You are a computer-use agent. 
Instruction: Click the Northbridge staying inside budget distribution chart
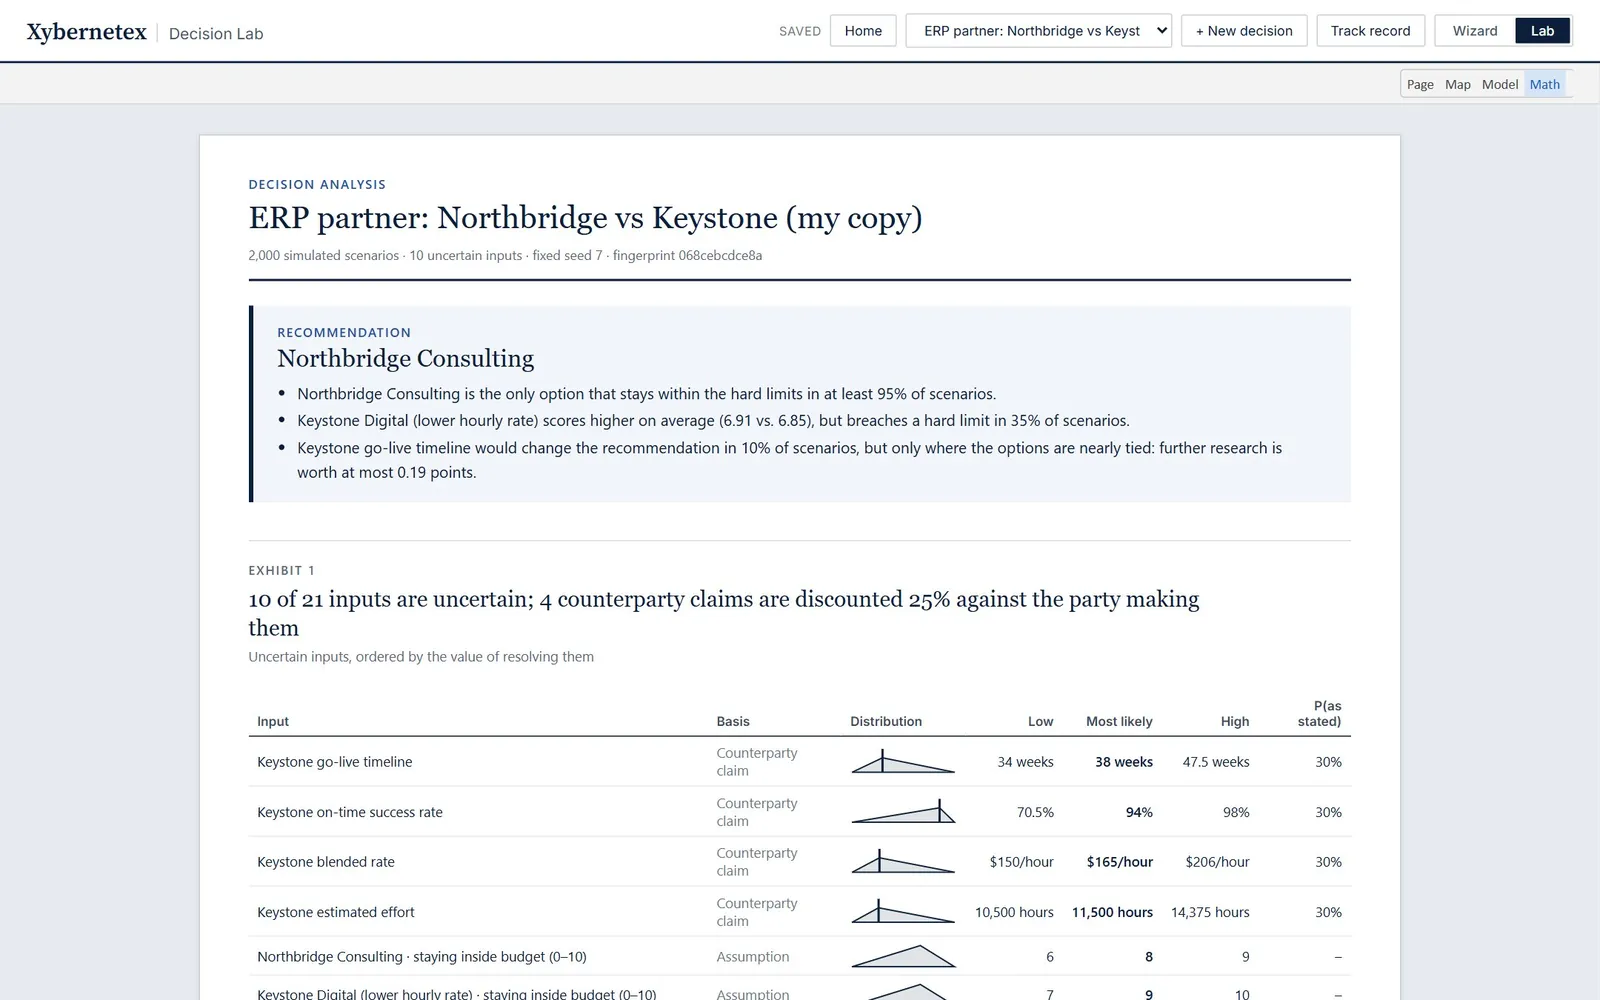click(903, 957)
